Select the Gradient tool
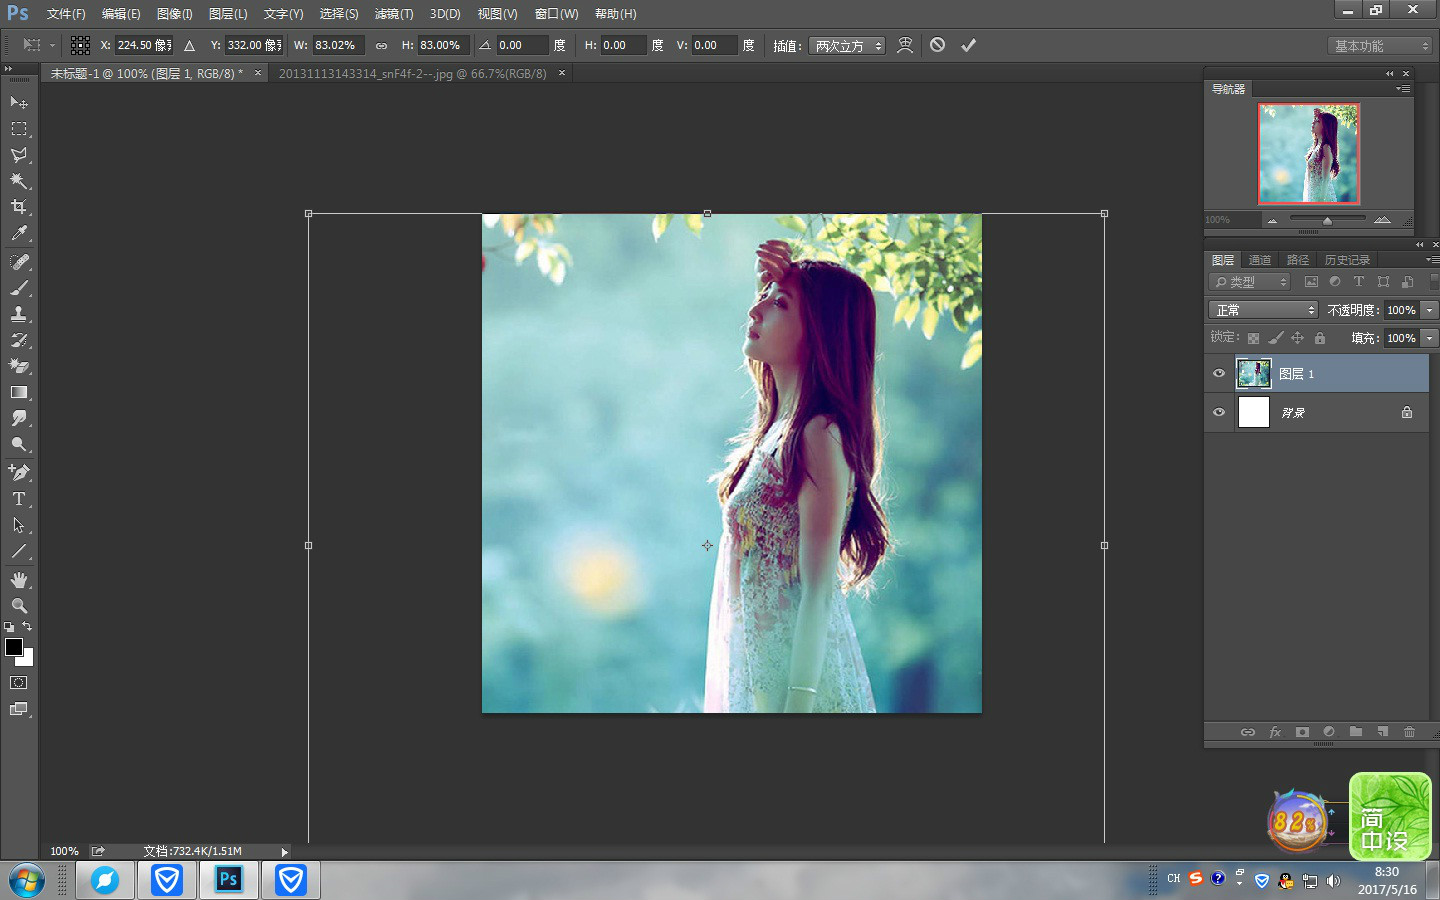Screen dimensions: 1440x900 click(x=19, y=392)
